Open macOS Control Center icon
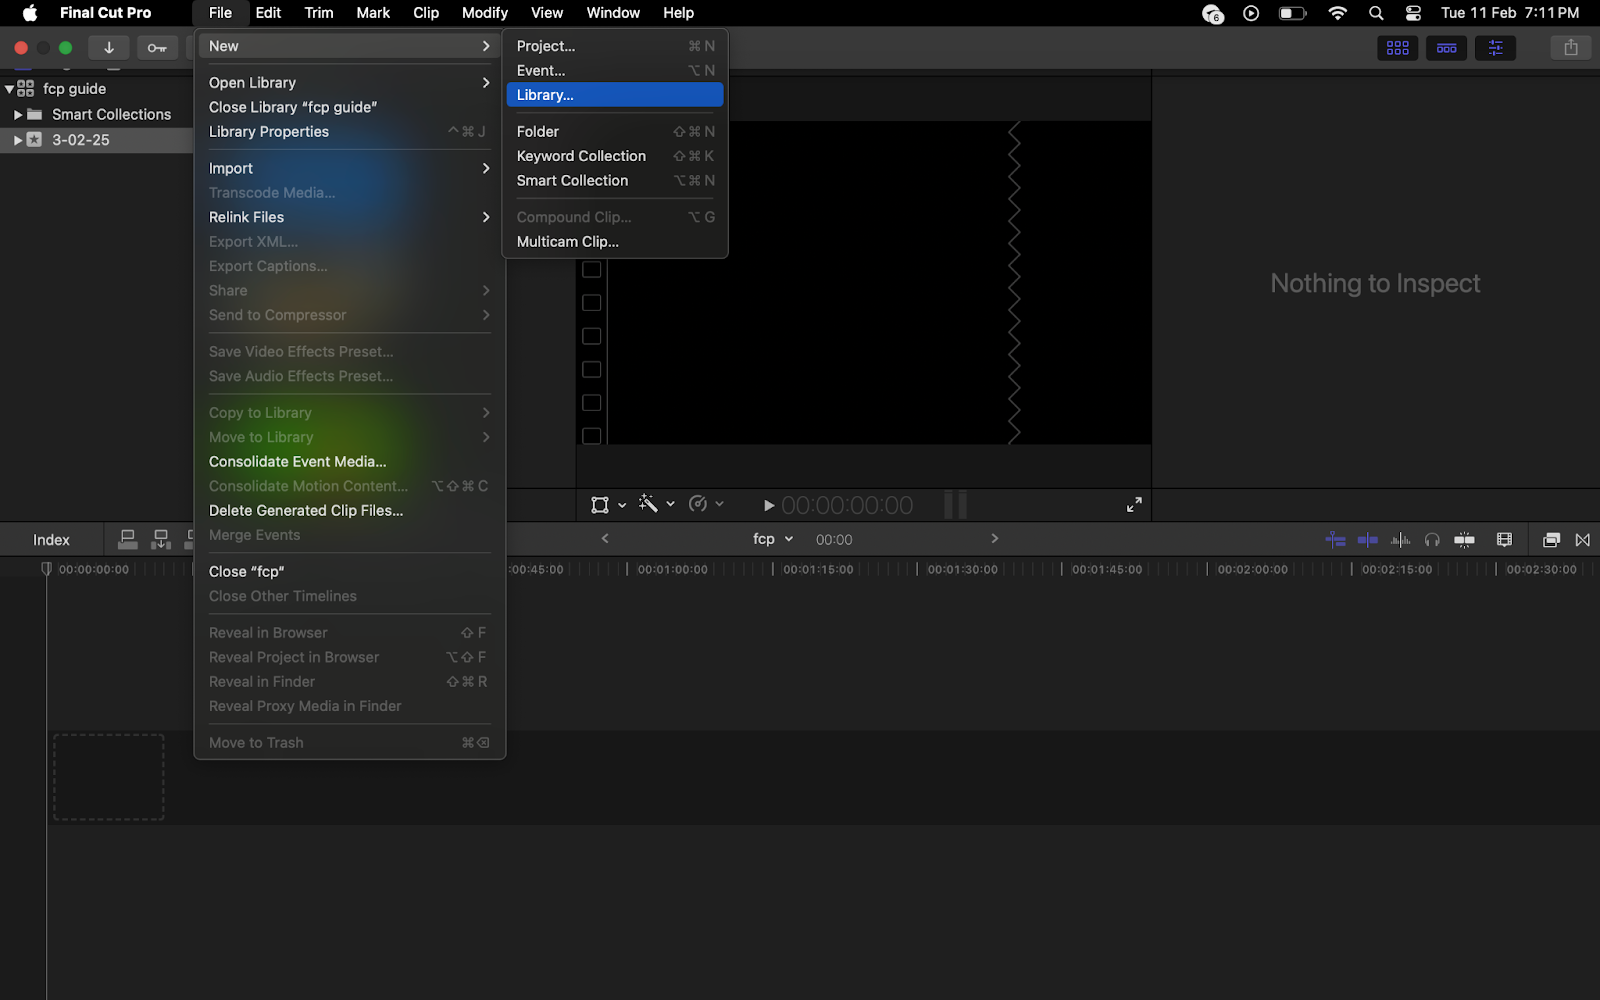 (1413, 13)
